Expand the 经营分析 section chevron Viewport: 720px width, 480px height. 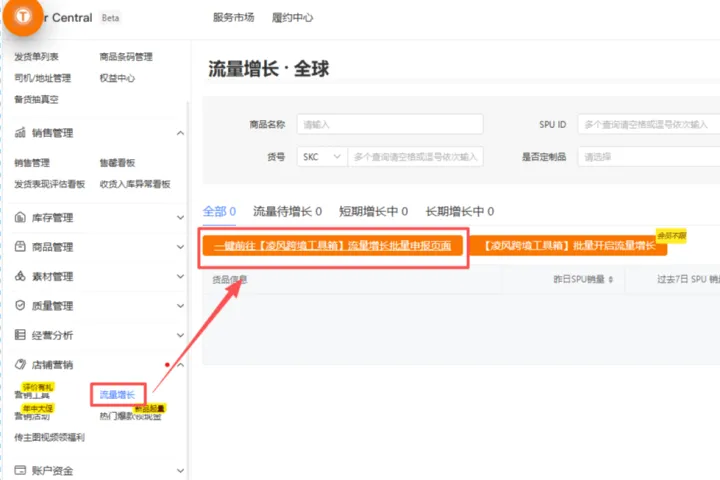point(180,335)
